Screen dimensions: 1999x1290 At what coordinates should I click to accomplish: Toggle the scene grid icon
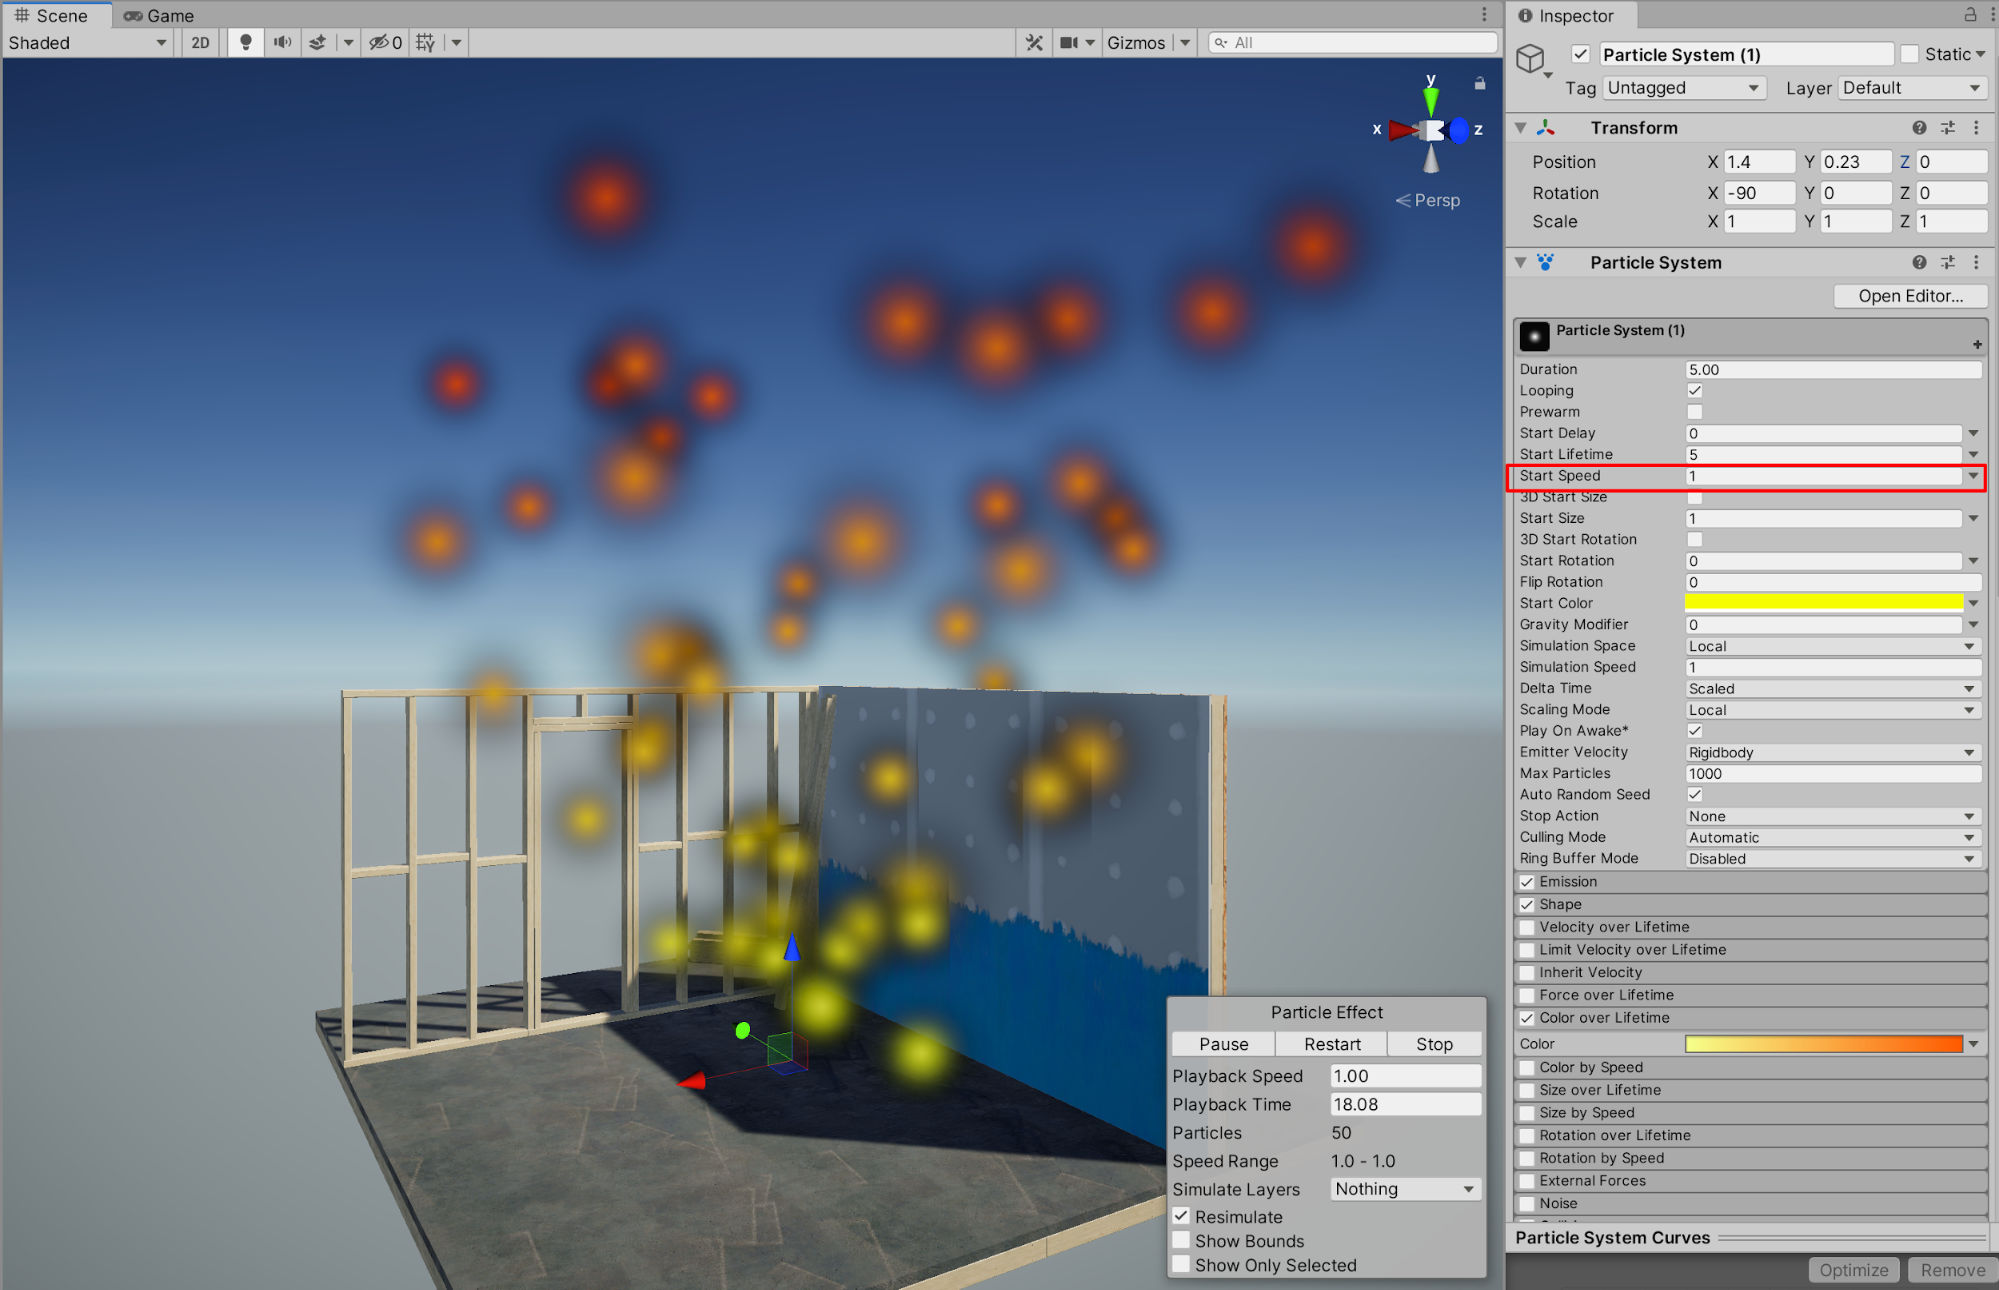pos(426,42)
